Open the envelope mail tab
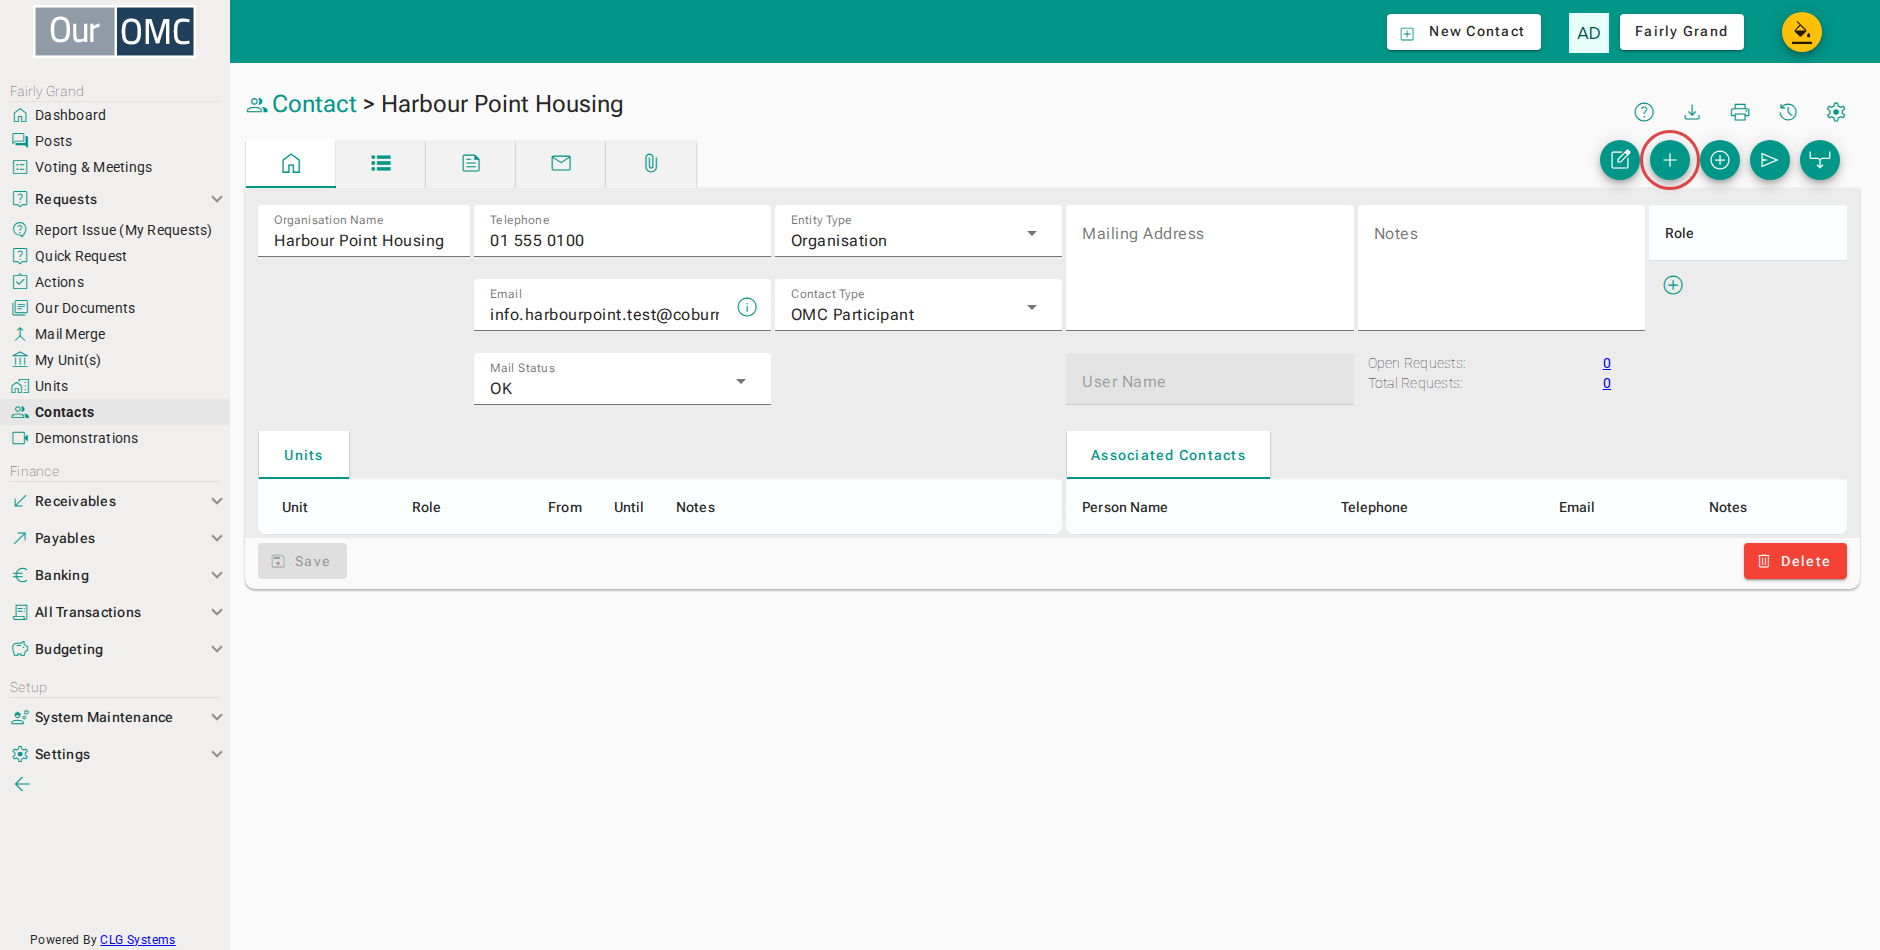The image size is (1880, 950). [561, 163]
